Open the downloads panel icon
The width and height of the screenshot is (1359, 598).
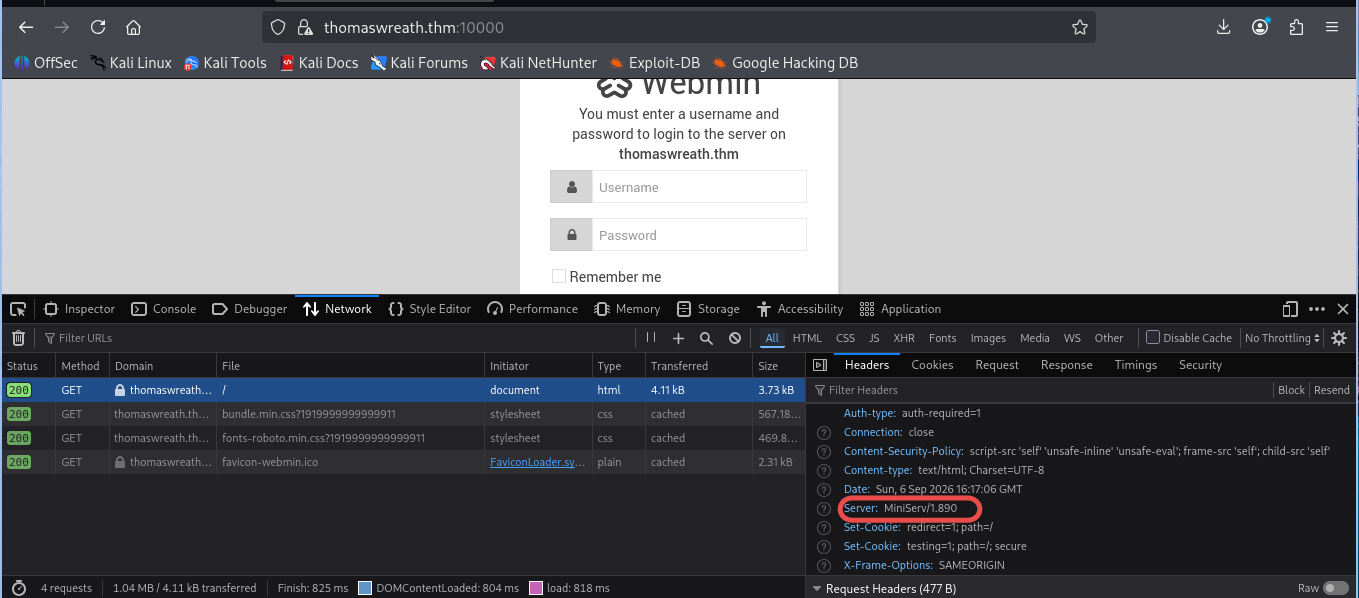coord(1224,27)
